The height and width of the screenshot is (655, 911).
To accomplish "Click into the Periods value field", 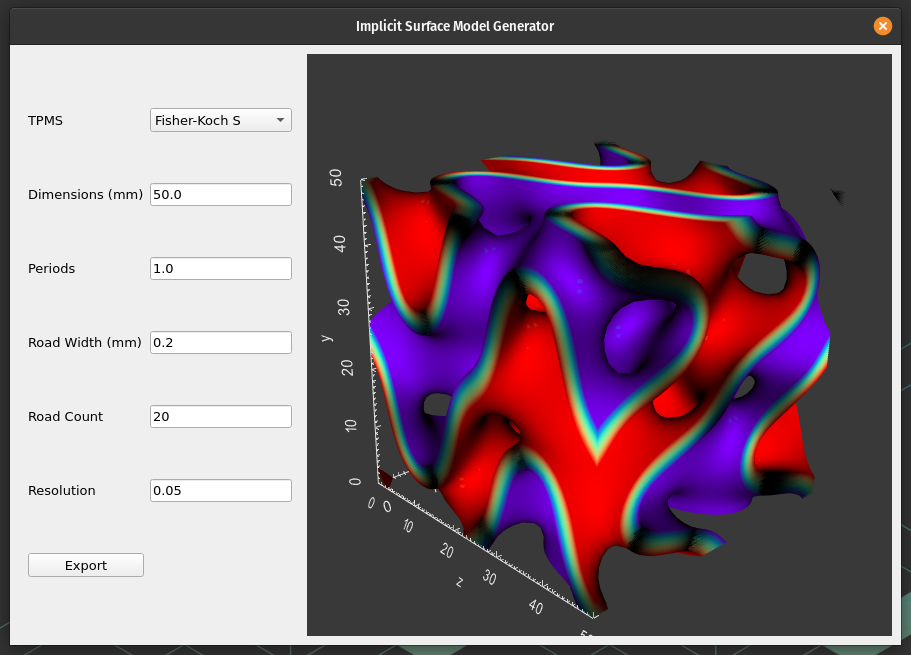I will point(220,268).
